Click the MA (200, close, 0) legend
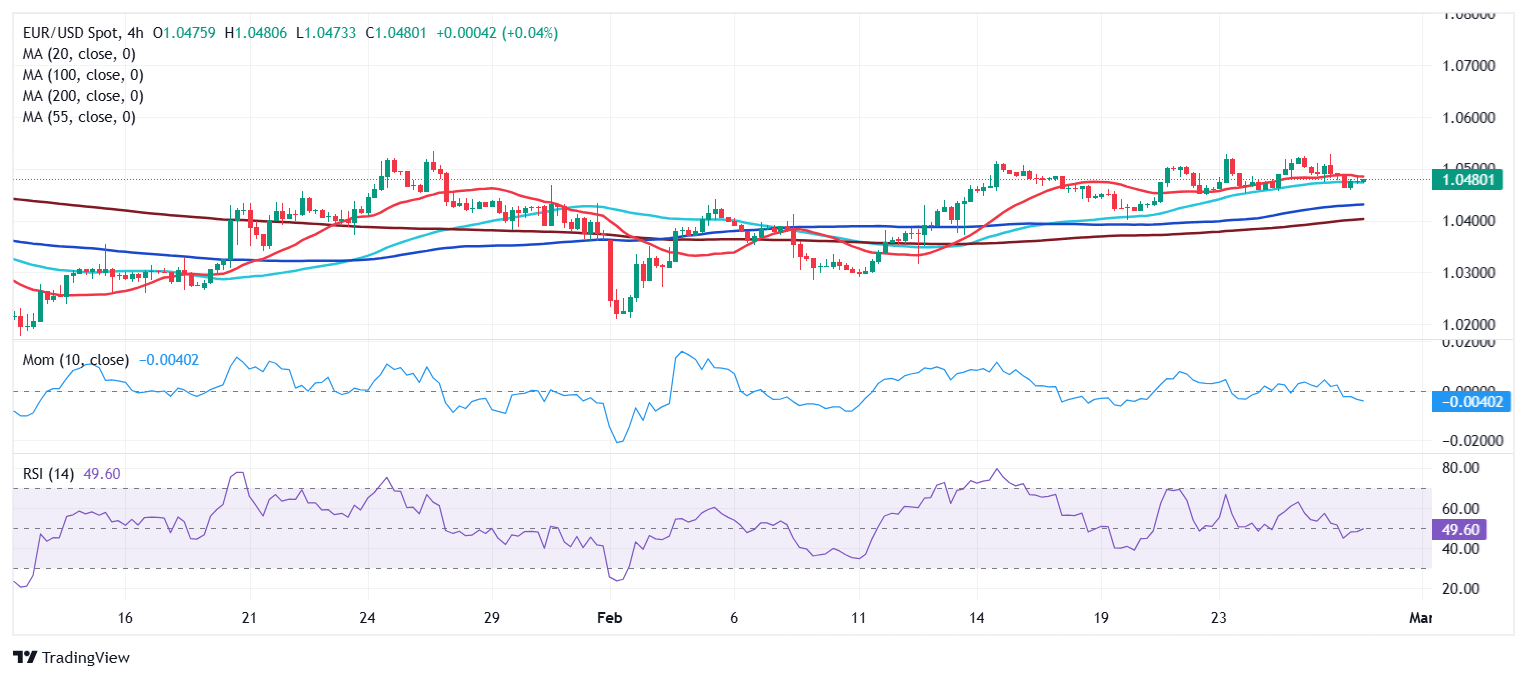The image size is (1527, 679). tap(83, 96)
